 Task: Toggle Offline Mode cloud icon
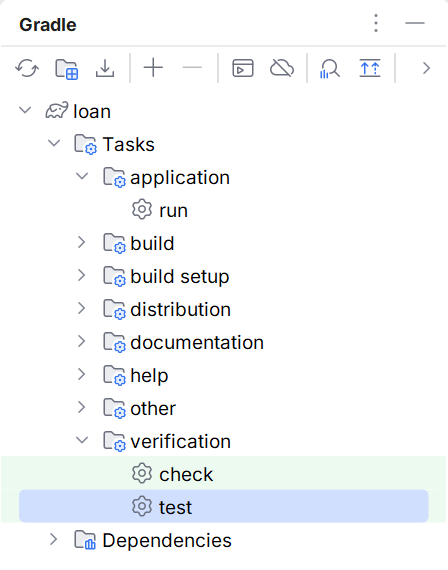coord(282,68)
